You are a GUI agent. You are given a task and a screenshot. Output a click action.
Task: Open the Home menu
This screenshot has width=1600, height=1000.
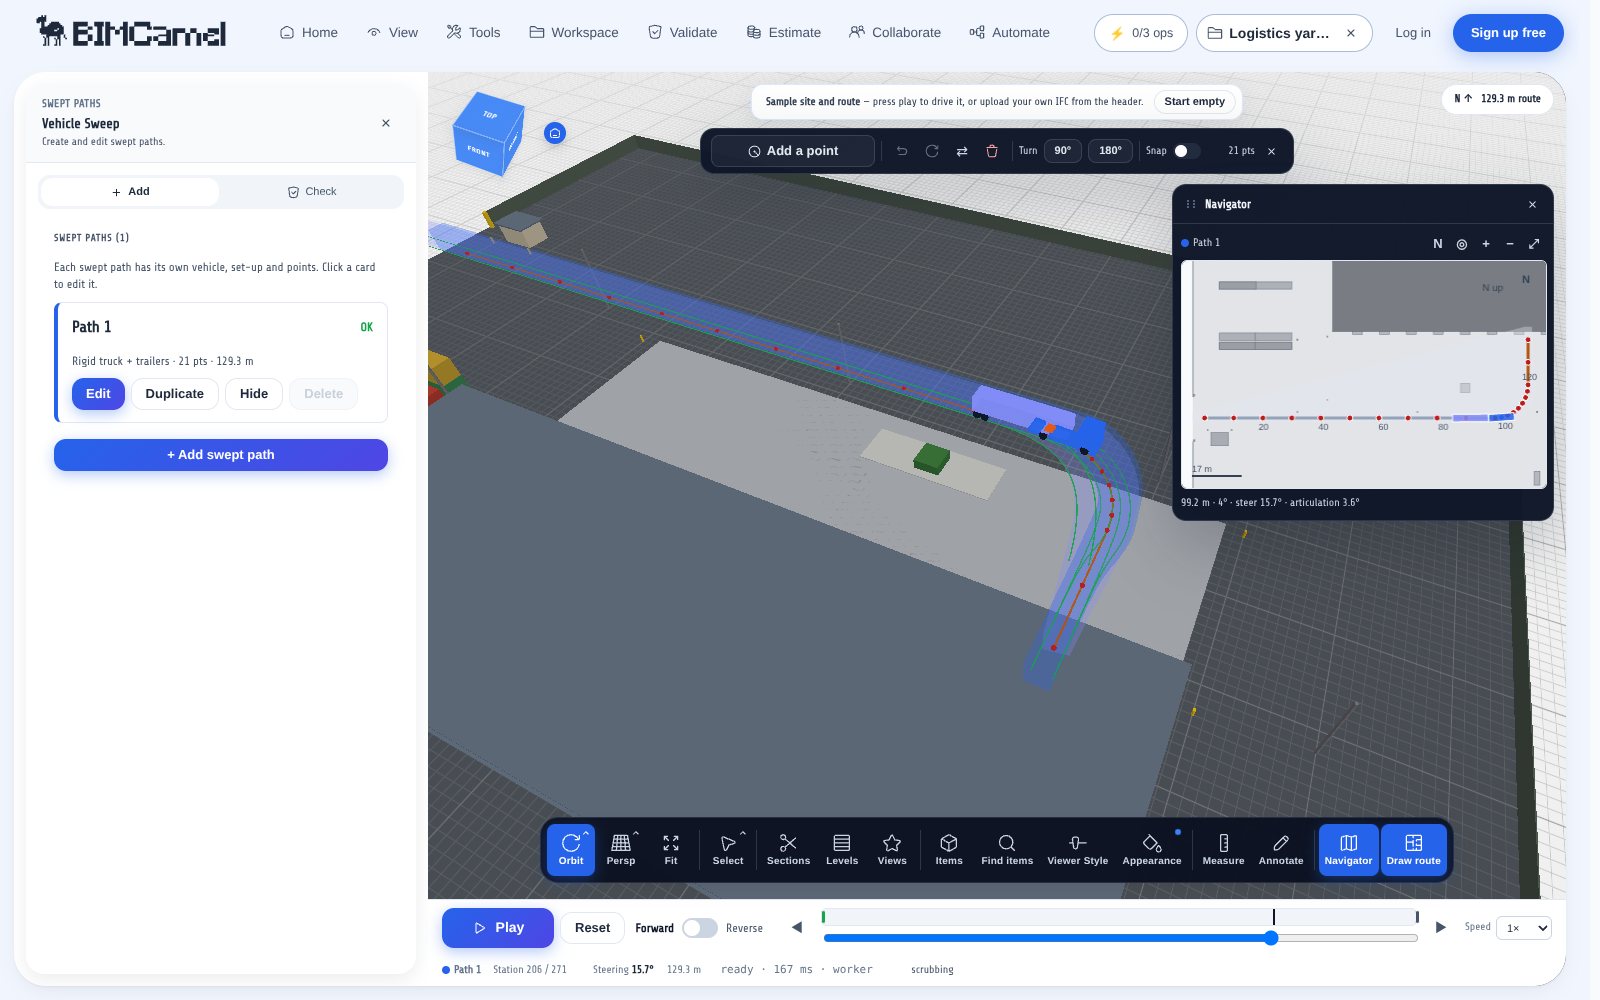(308, 33)
